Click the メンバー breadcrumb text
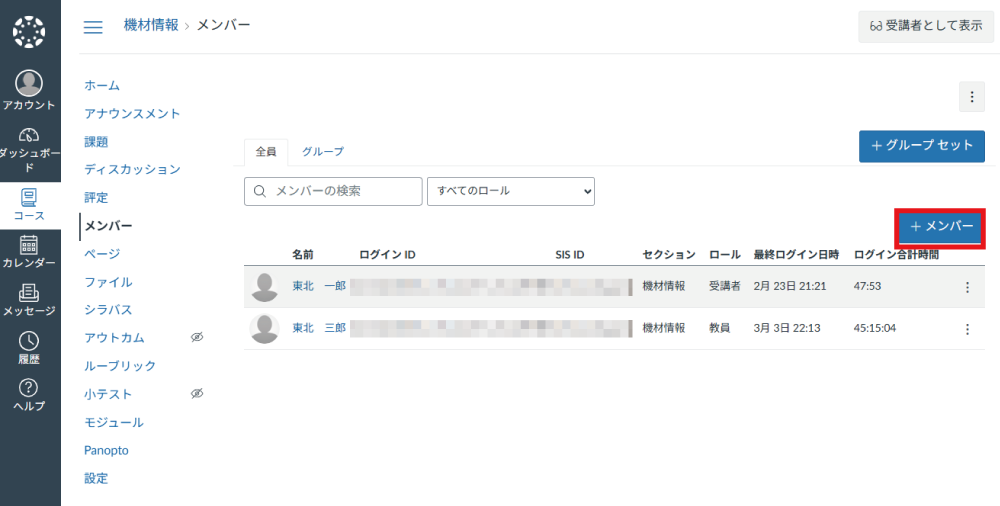The image size is (1000, 506). tap(223, 25)
